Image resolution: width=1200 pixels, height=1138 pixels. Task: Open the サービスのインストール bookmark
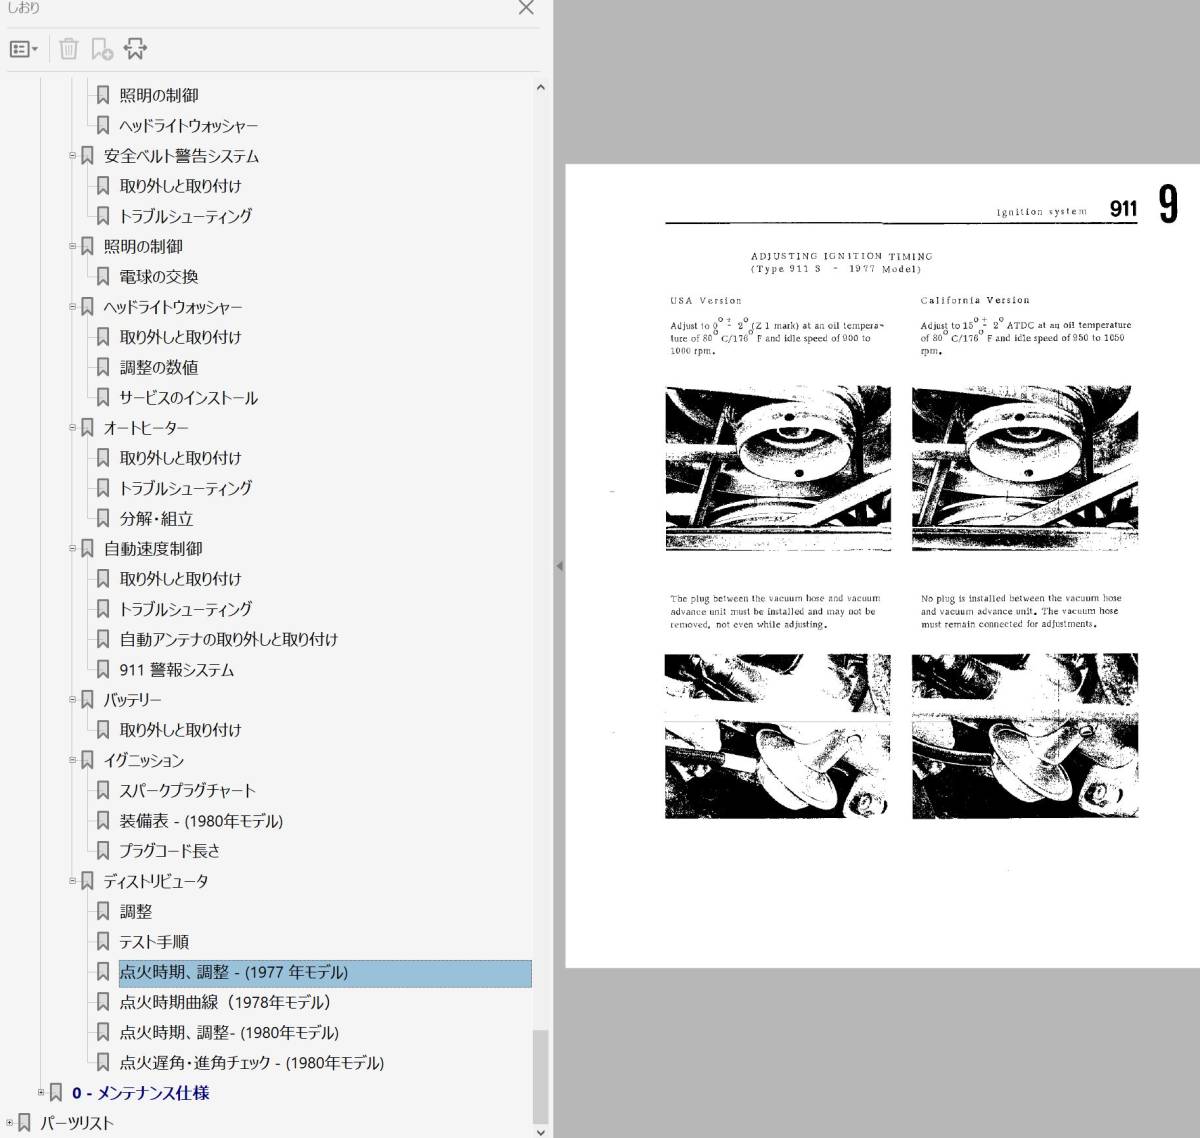[188, 398]
